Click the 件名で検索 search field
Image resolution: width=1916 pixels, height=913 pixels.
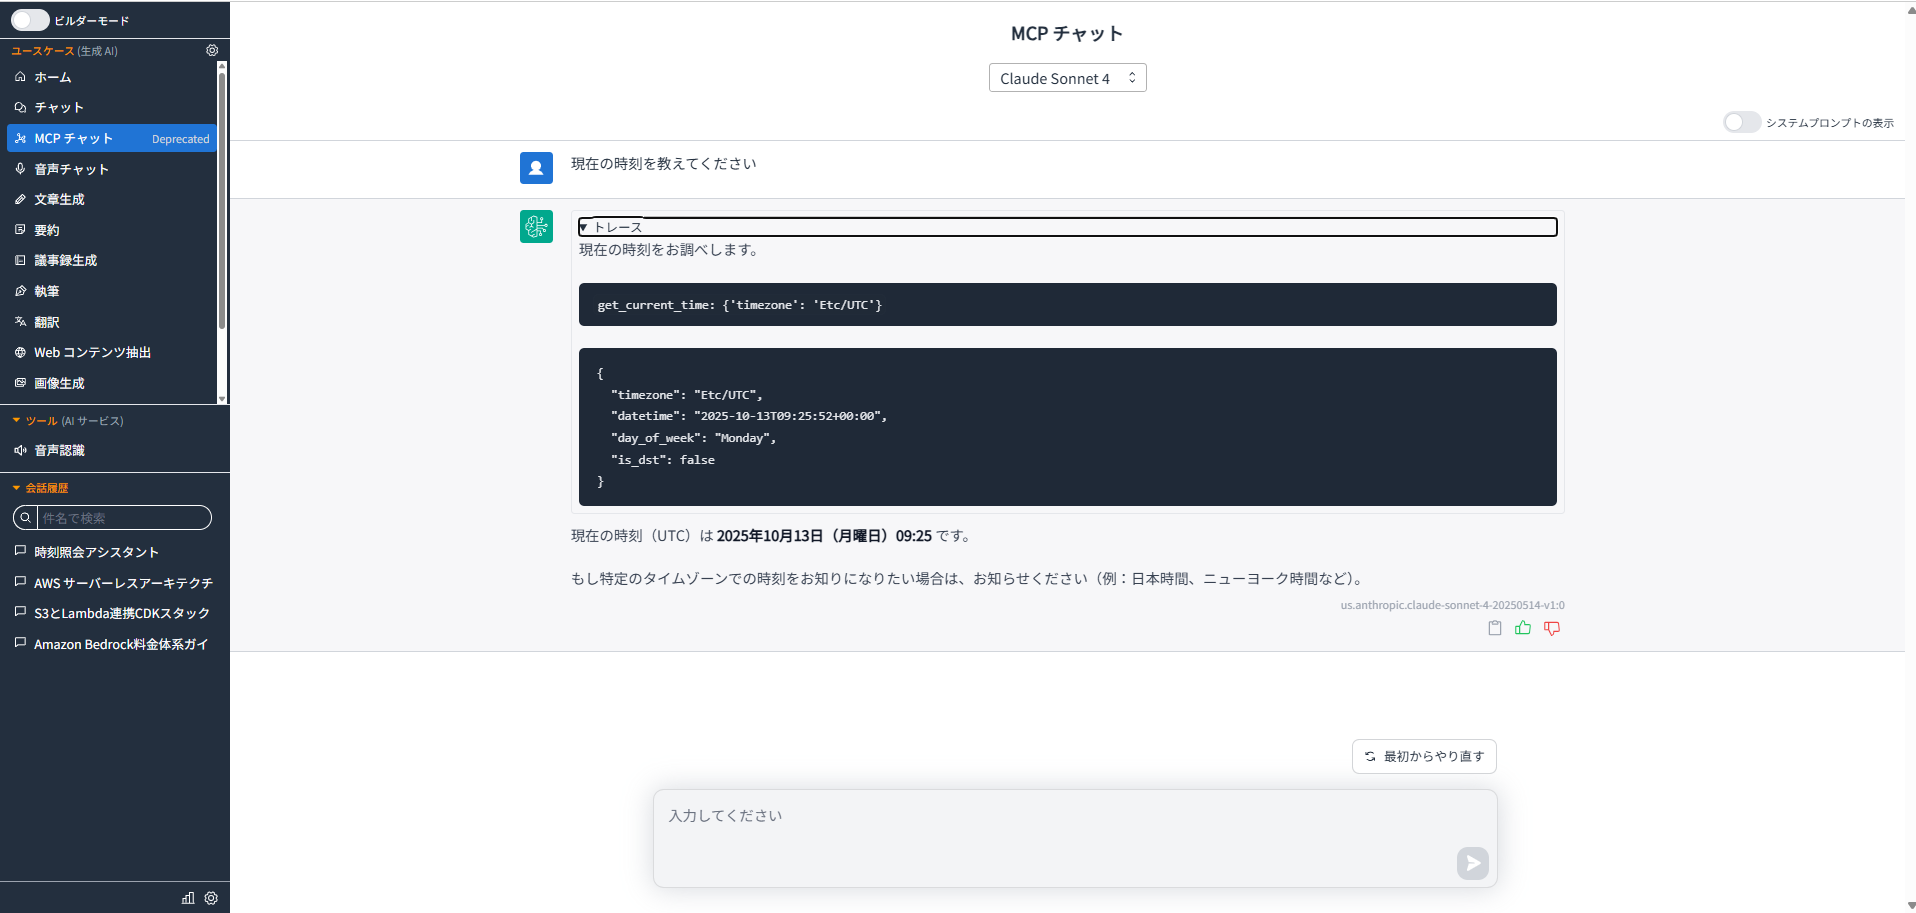coord(123,518)
